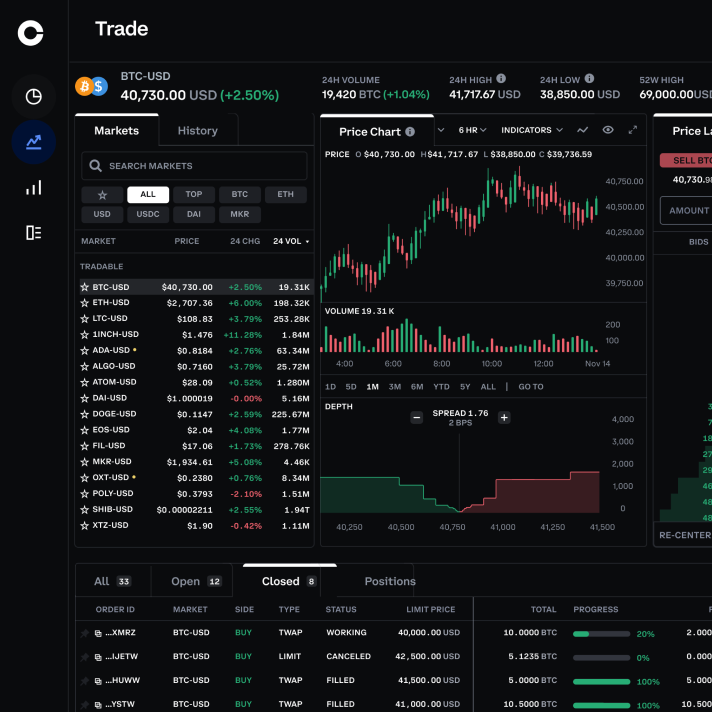Toggle chart visibility eye icon
Screen dimensions: 712x712
tap(608, 130)
